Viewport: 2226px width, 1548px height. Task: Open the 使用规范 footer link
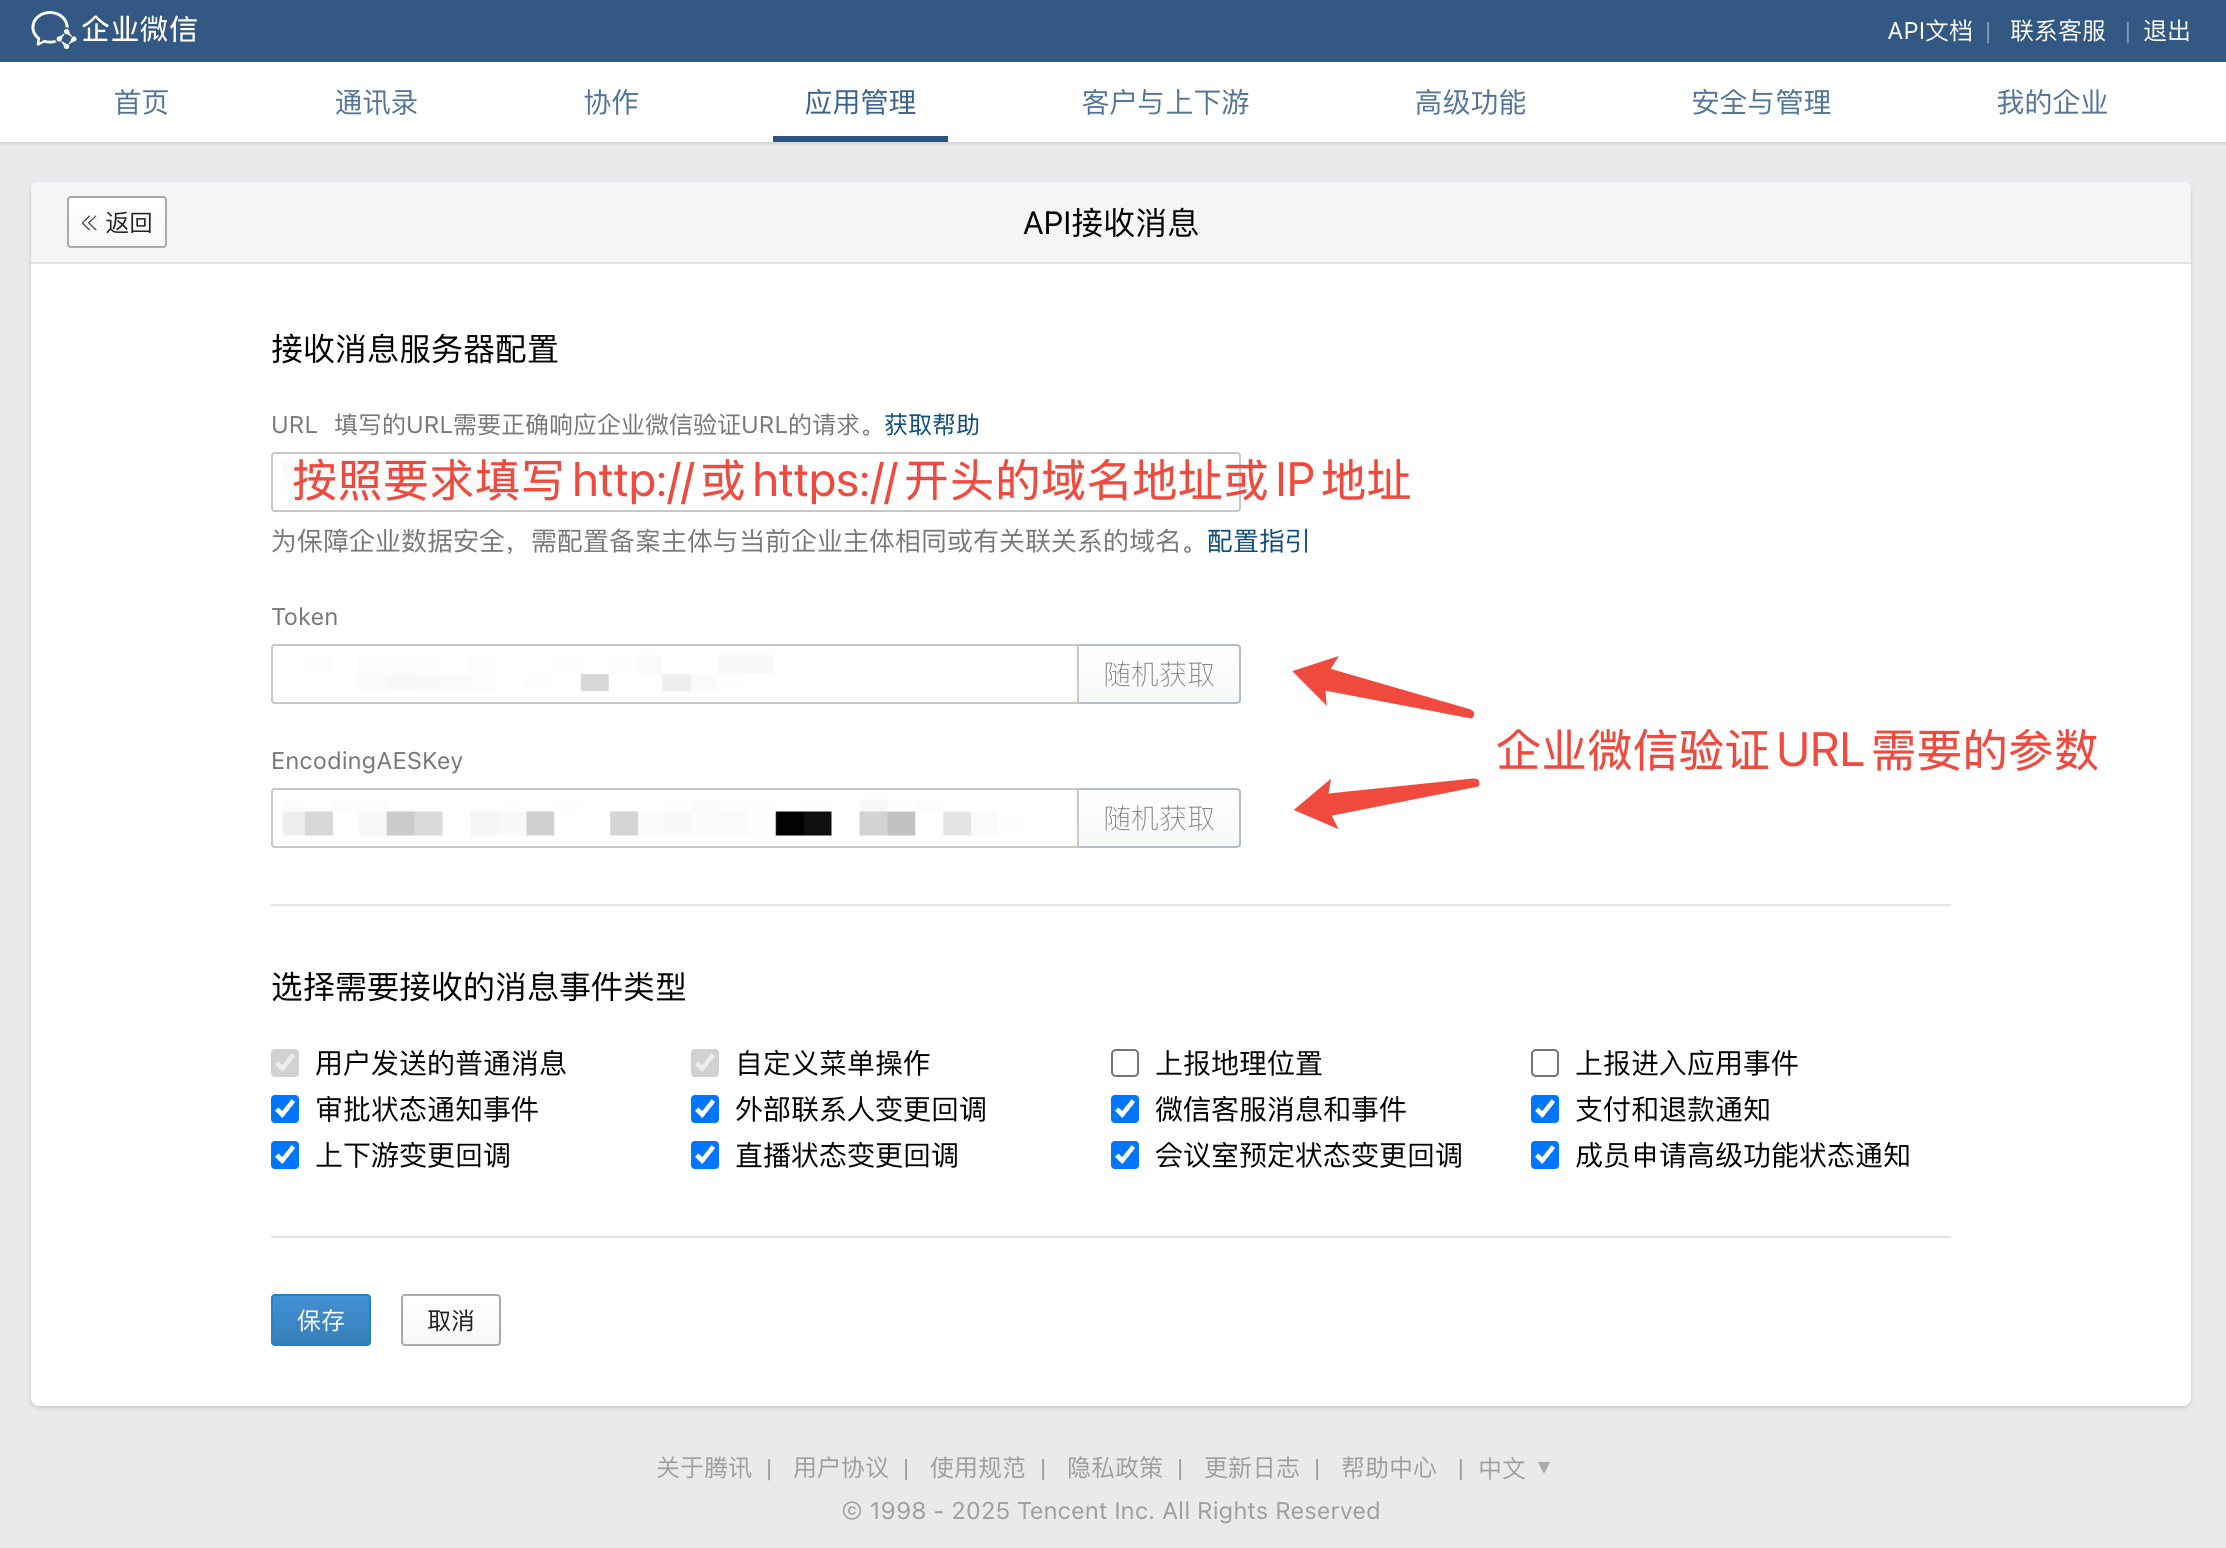977,1468
